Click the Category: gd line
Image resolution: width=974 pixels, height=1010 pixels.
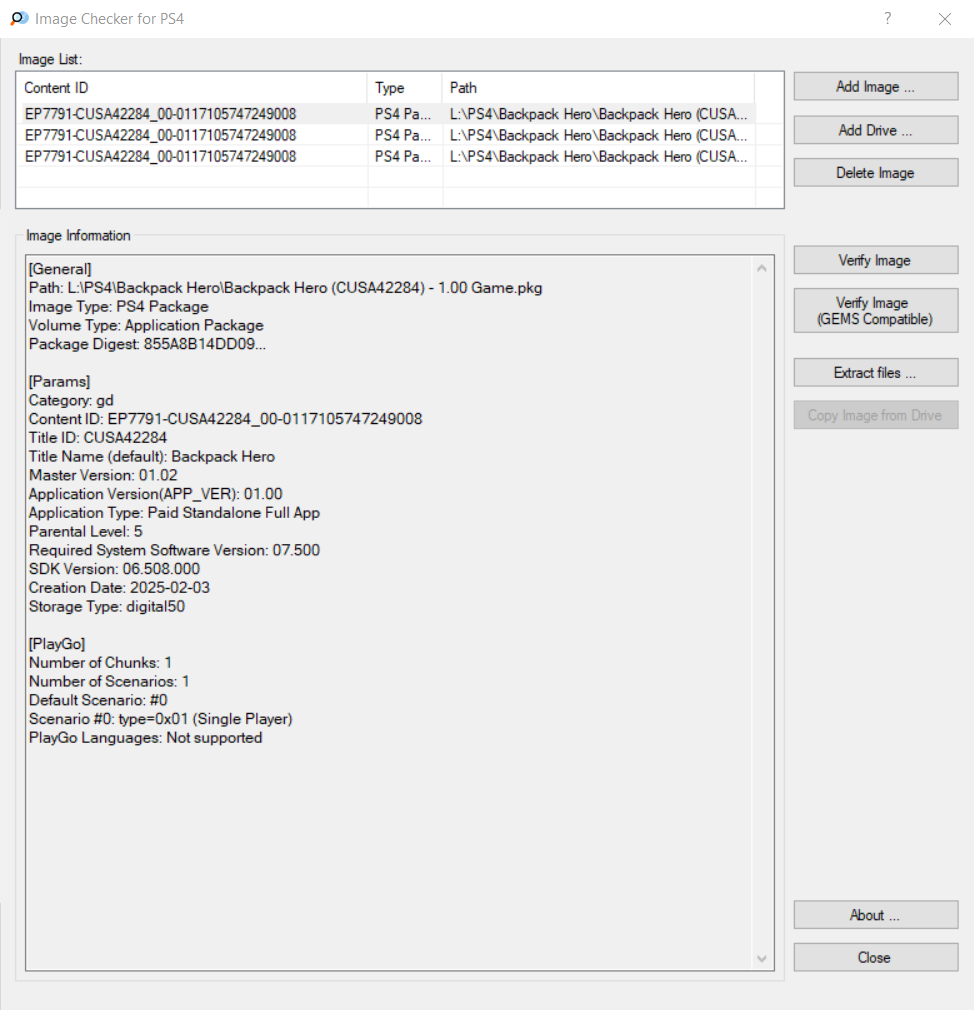[71, 401]
